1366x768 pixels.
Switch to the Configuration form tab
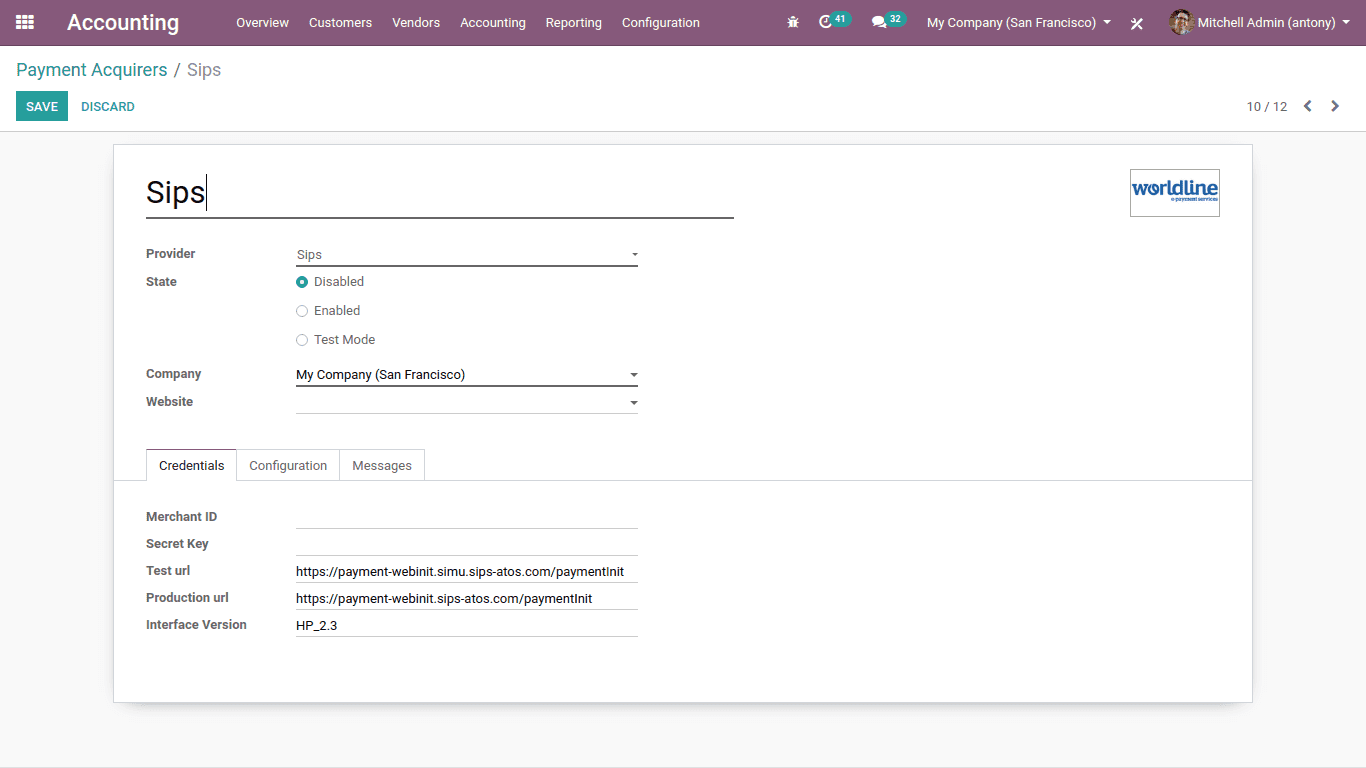point(288,465)
